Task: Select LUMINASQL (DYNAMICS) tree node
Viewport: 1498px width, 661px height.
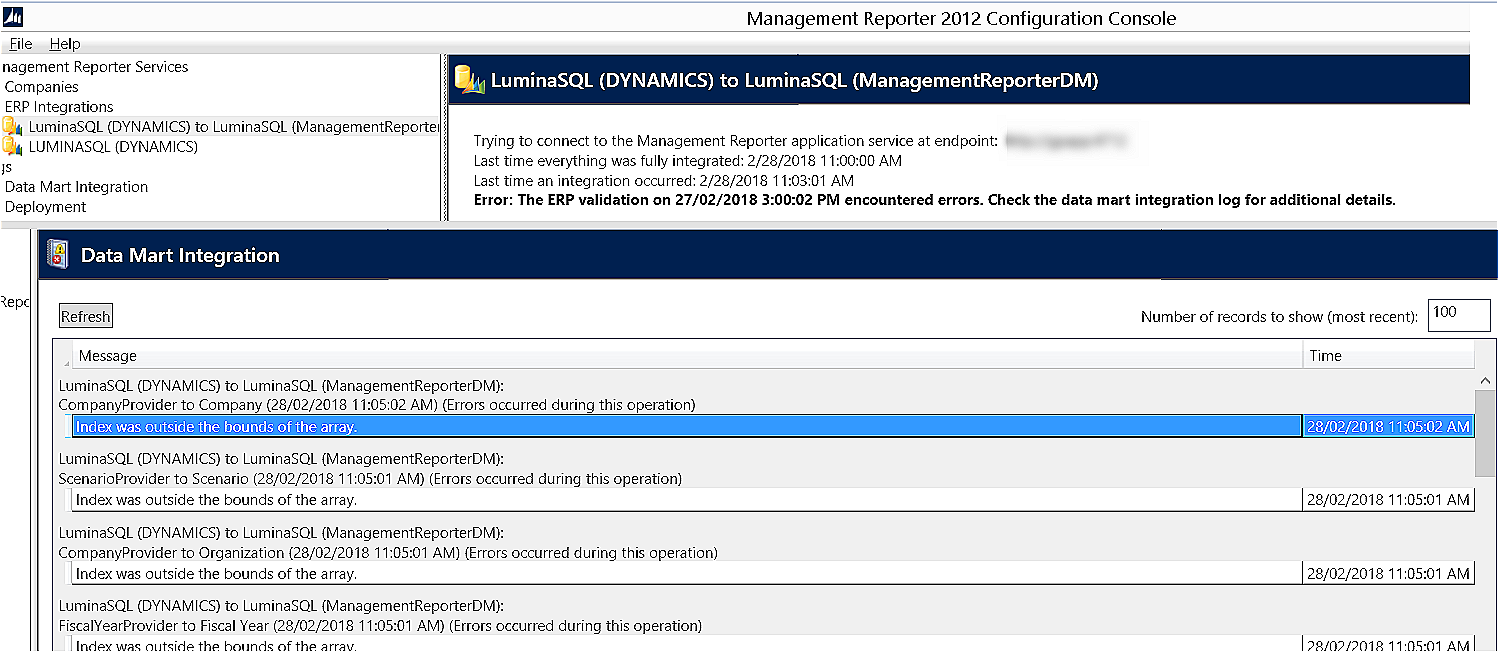Action: pyautogui.click(x=113, y=147)
